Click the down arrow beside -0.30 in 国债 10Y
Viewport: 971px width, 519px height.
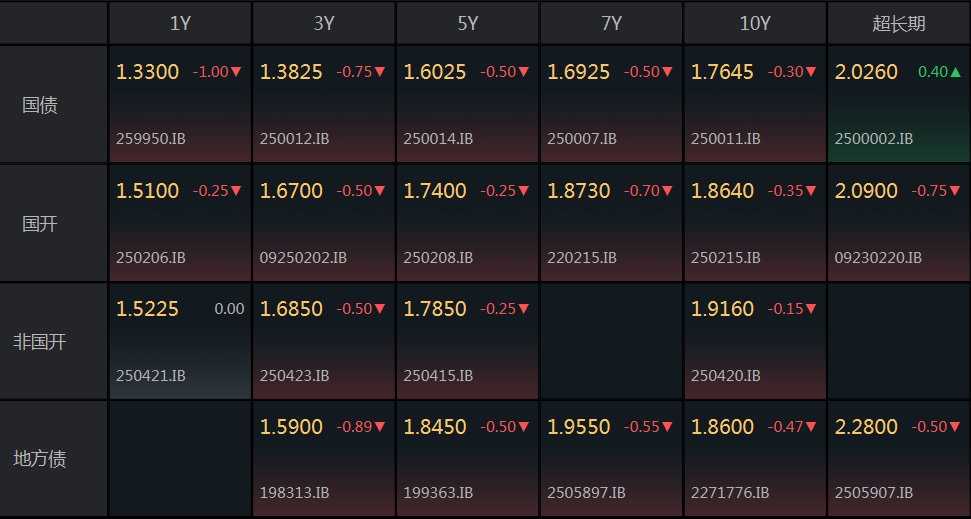[x=811, y=72]
